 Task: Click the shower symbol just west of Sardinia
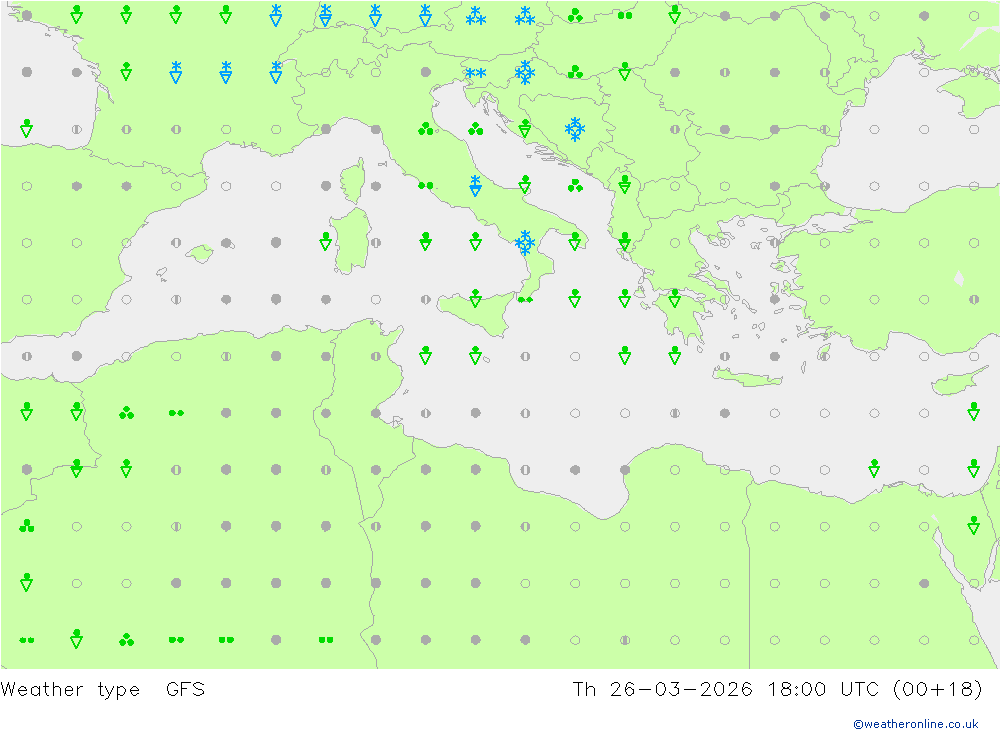(x=325, y=241)
